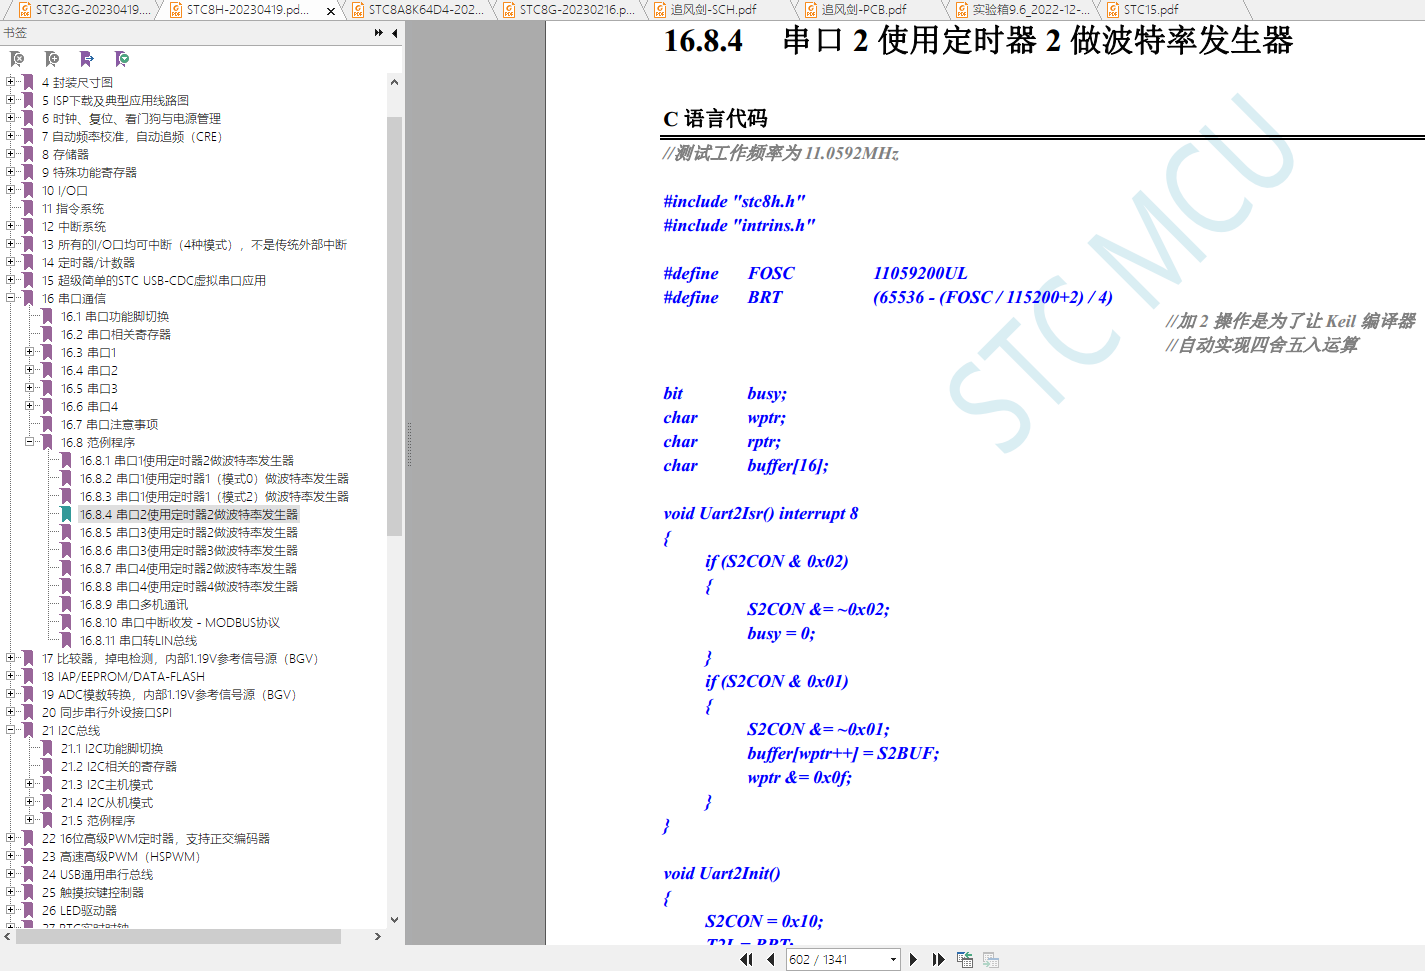
Task: Click the bookmark icon beside 12 中断系统
Action: click(28, 226)
